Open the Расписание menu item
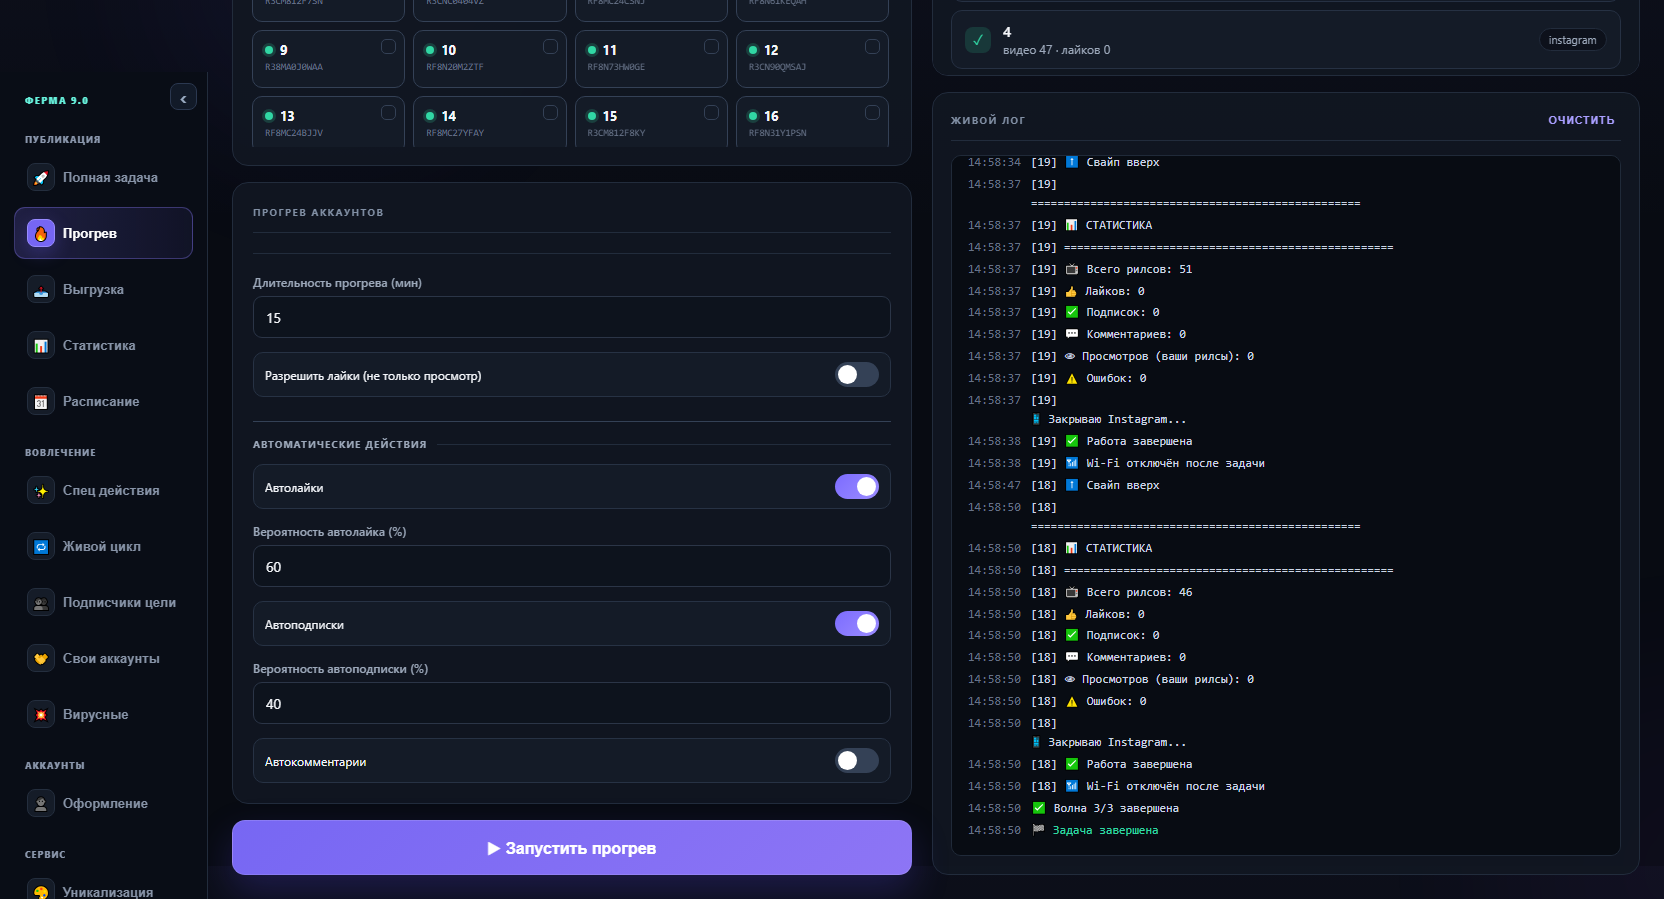This screenshot has width=1664, height=899. 103,402
